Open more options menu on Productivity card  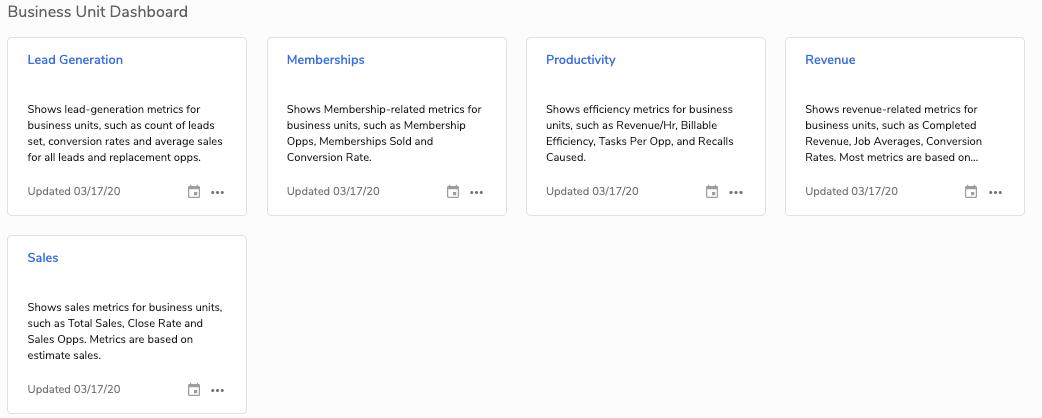tap(736, 193)
